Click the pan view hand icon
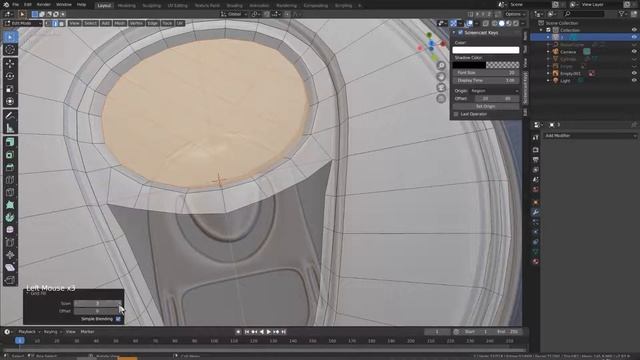This screenshot has height=360, width=640. [441, 77]
